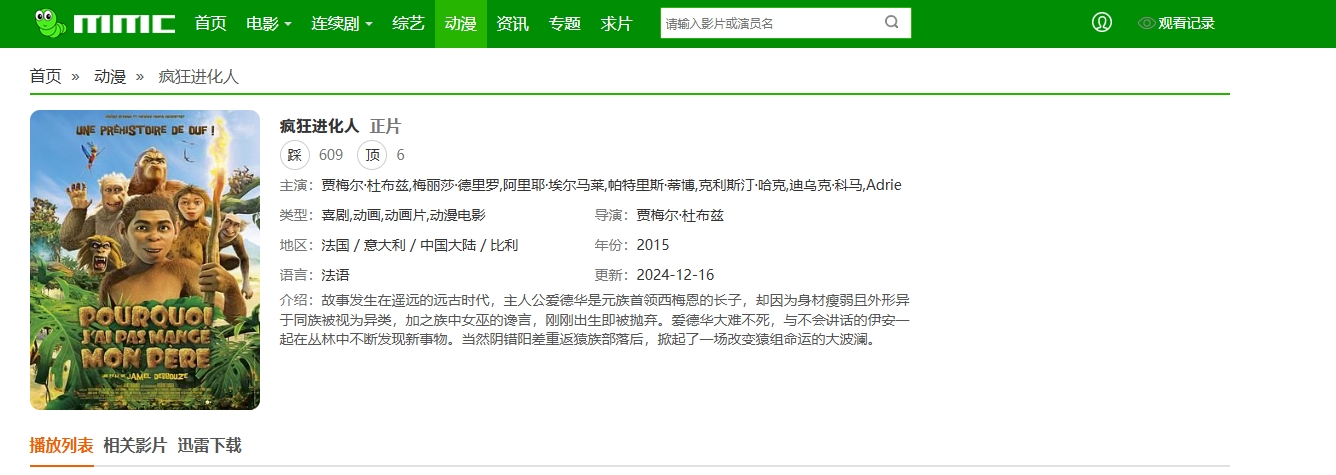1336x475 pixels.
Task: Expand the 连续剧 dropdown menu
Action: (x=342, y=23)
